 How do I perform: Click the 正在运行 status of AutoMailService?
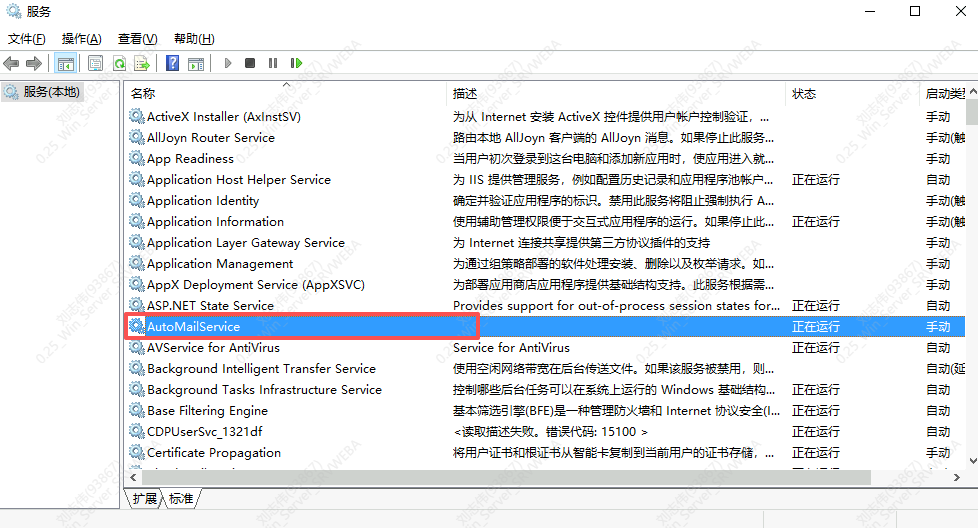click(816, 327)
